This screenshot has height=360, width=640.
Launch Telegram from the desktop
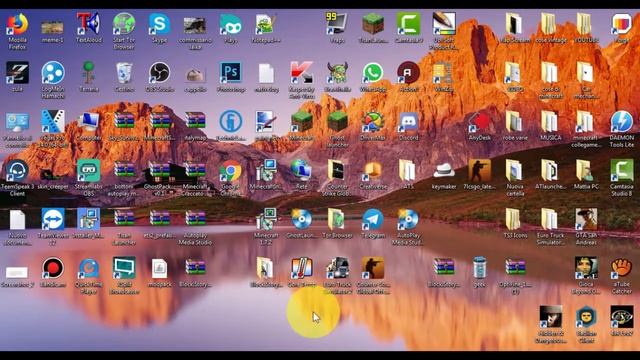click(x=373, y=220)
